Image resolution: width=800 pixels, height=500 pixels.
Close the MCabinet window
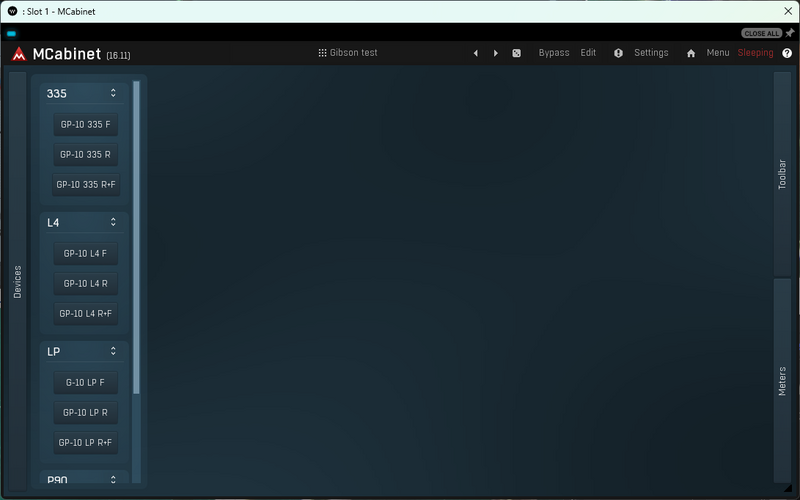pyautogui.click(x=788, y=11)
